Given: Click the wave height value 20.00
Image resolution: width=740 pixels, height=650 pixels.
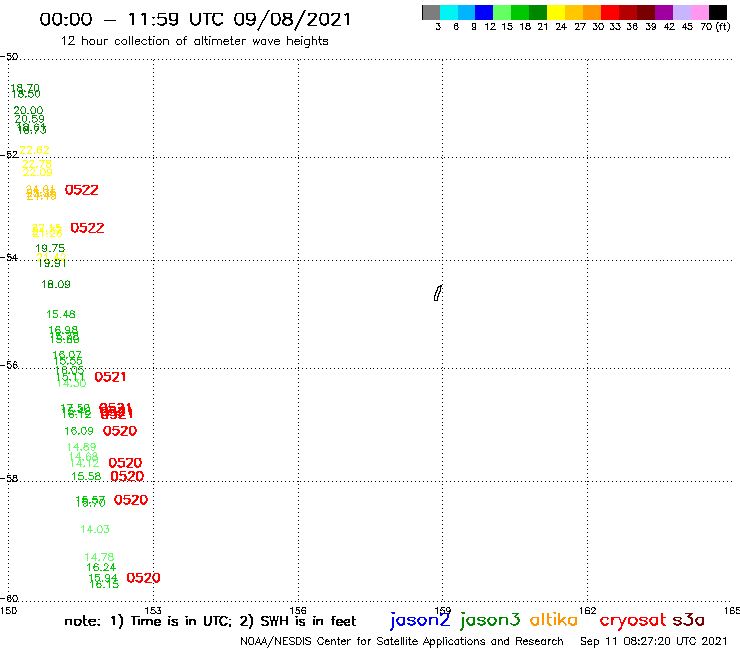Looking at the screenshot, I should (x=28, y=110).
